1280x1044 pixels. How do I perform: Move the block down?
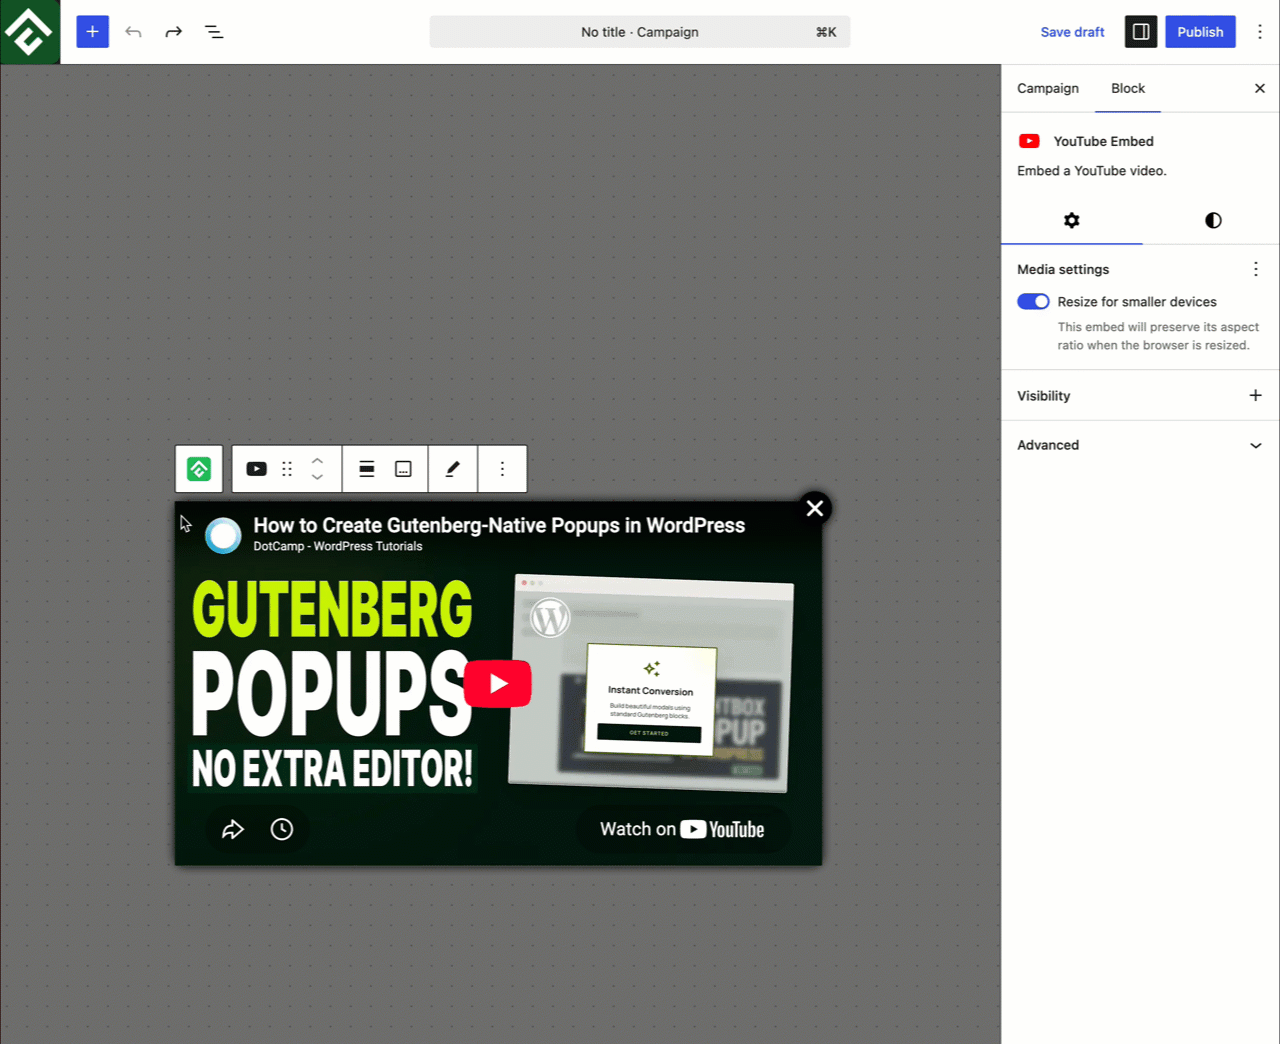(317, 478)
